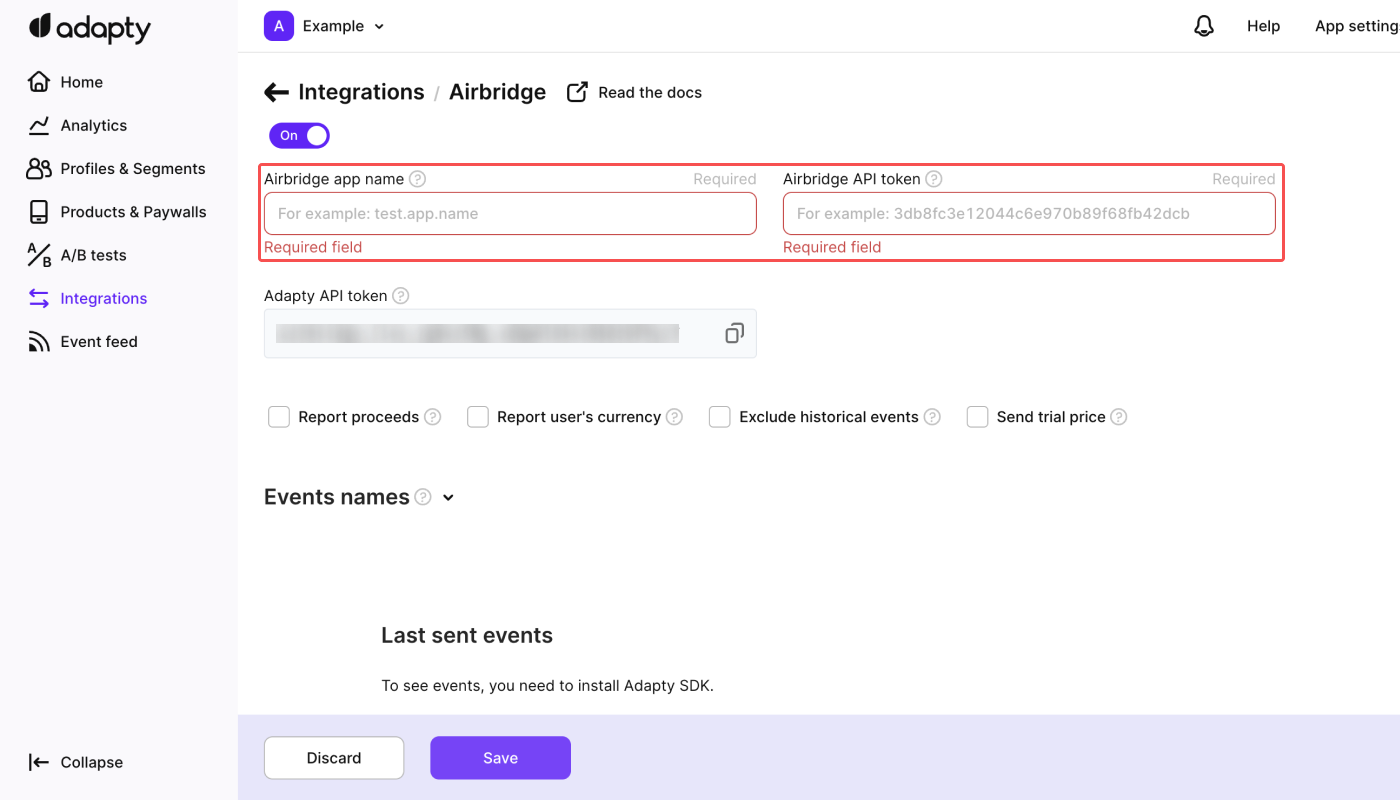
Task: Click the purple A app avatar
Action: (x=278, y=26)
